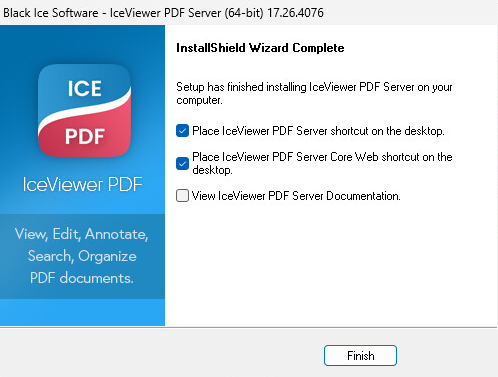
Task: Click the 'Place IceViewer PDF Server shortcut' label
Action: (x=318, y=131)
